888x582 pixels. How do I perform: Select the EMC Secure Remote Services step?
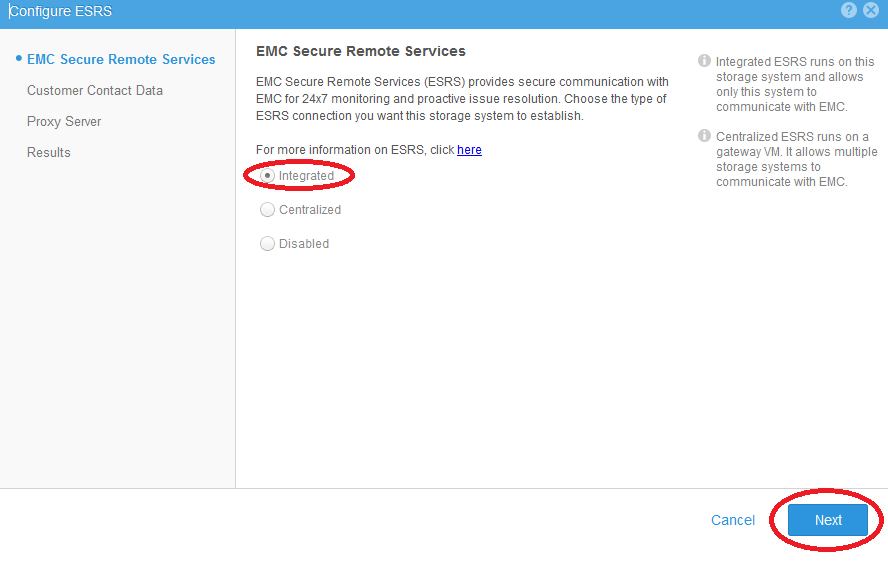pyautogui.click(x=120, y=59)
